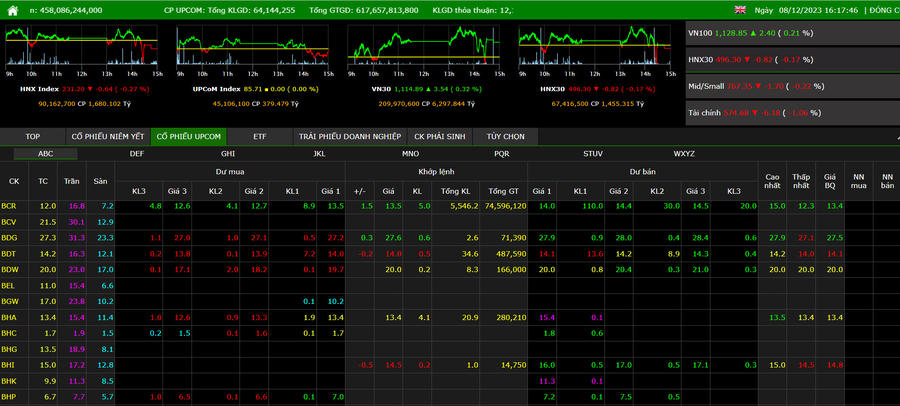This screenshot has width=900, height=406.
Task: Select the WXYZ letter group filter
Action: click(x=684, y=154)
